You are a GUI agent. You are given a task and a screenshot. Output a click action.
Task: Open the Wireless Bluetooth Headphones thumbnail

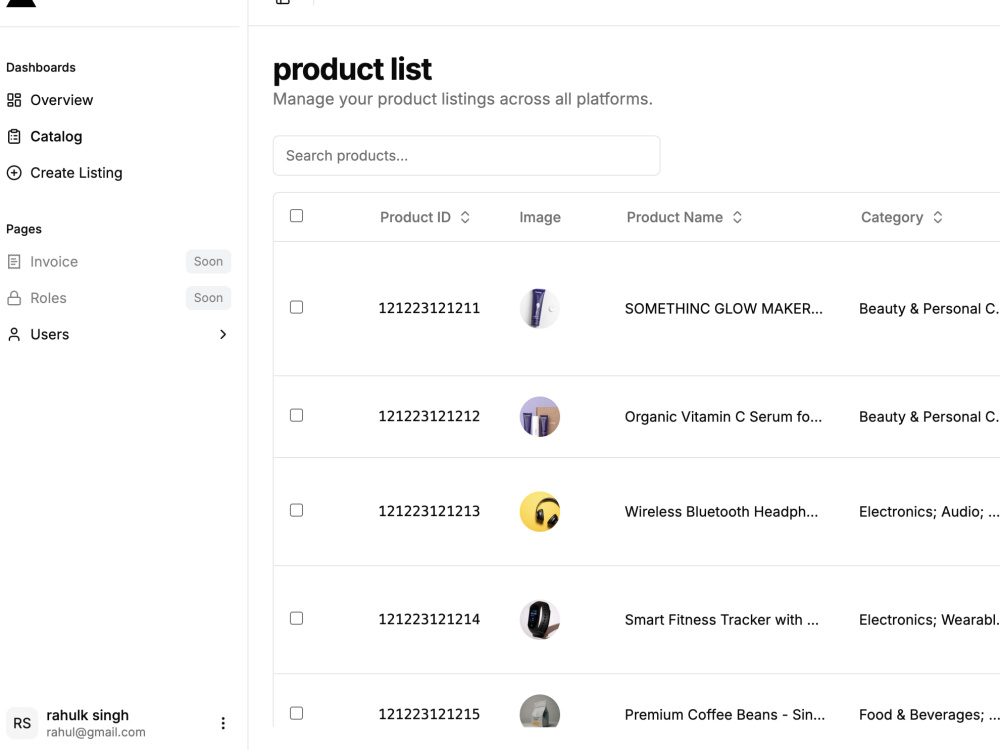540,511
